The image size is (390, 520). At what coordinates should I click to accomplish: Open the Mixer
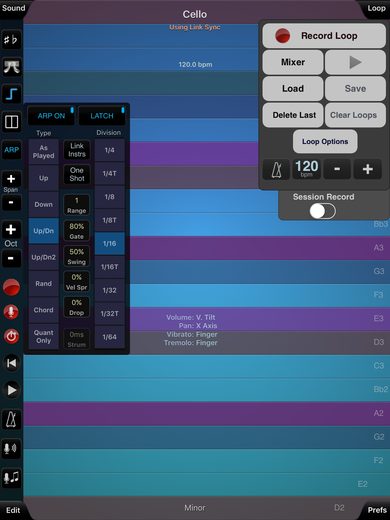pos(293,62)
